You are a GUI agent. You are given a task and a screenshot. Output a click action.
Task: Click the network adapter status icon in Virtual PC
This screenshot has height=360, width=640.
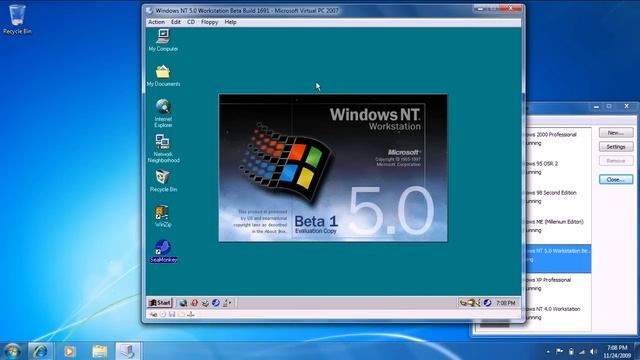(191, 314)
